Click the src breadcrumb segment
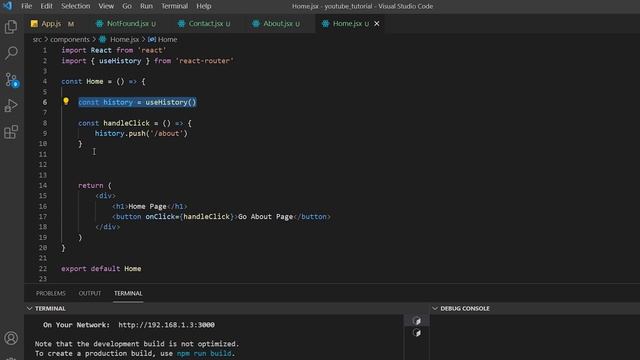 tap(37, 40)
